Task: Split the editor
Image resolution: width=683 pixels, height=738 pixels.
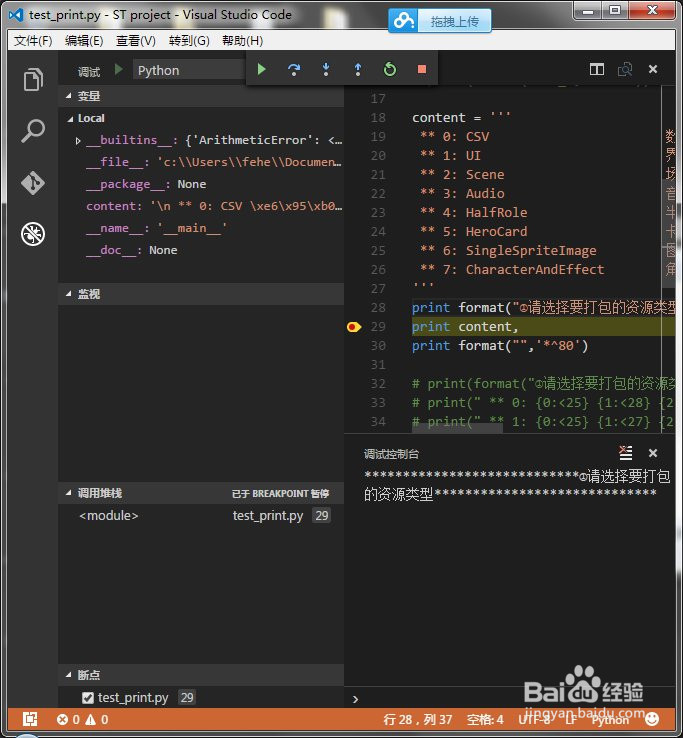Action: pos(597,70)
